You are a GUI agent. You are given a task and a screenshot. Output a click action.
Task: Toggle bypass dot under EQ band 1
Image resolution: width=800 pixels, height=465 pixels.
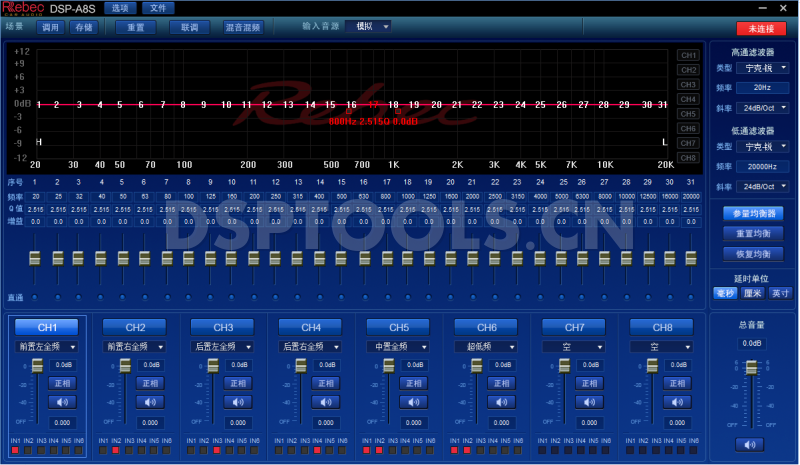point(35,297)
